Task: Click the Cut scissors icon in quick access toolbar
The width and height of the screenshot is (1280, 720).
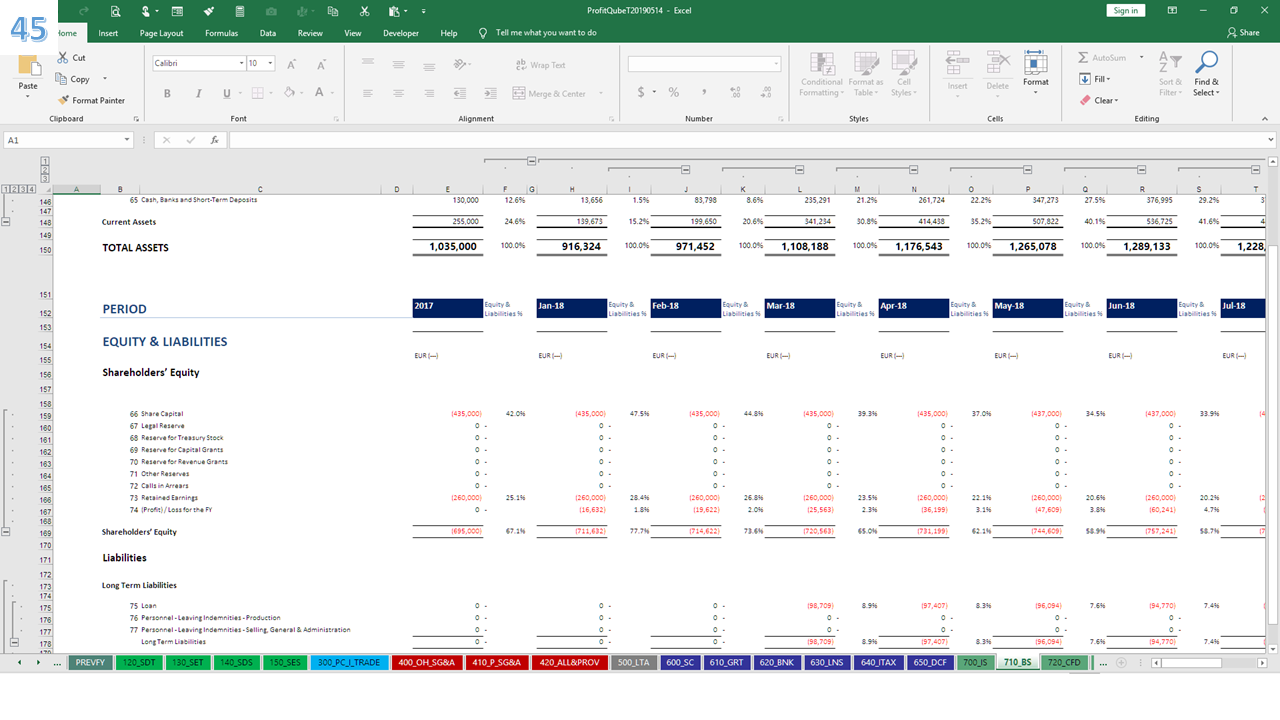Action: click(x=365, y=11)
